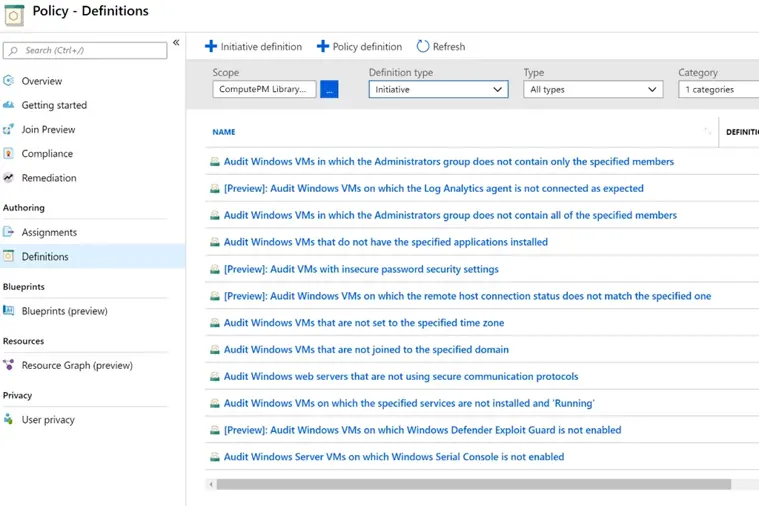Click the icon beside Log Analytics agent initiative

(214, 188)
